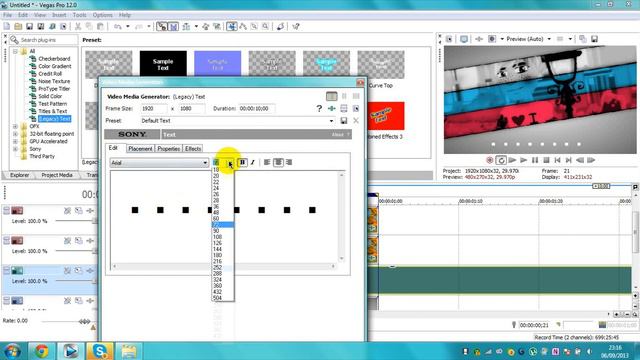Expand the OFX folder in tree
The image size is (640, 360).
point(15,127)
